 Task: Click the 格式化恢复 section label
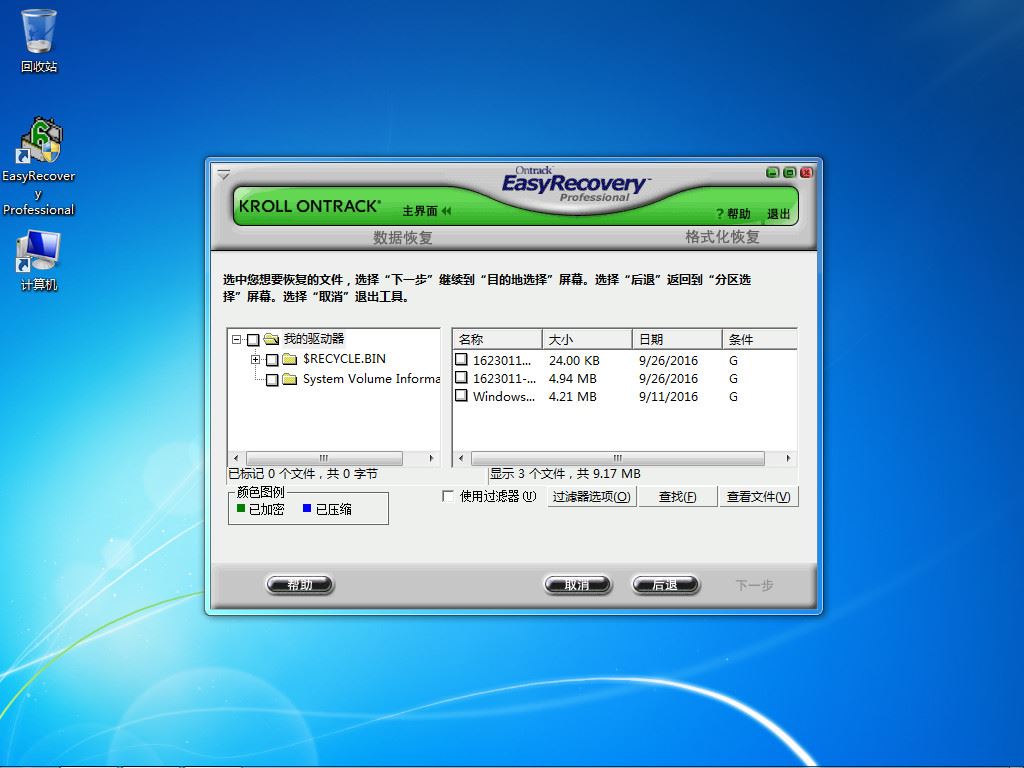722,236
